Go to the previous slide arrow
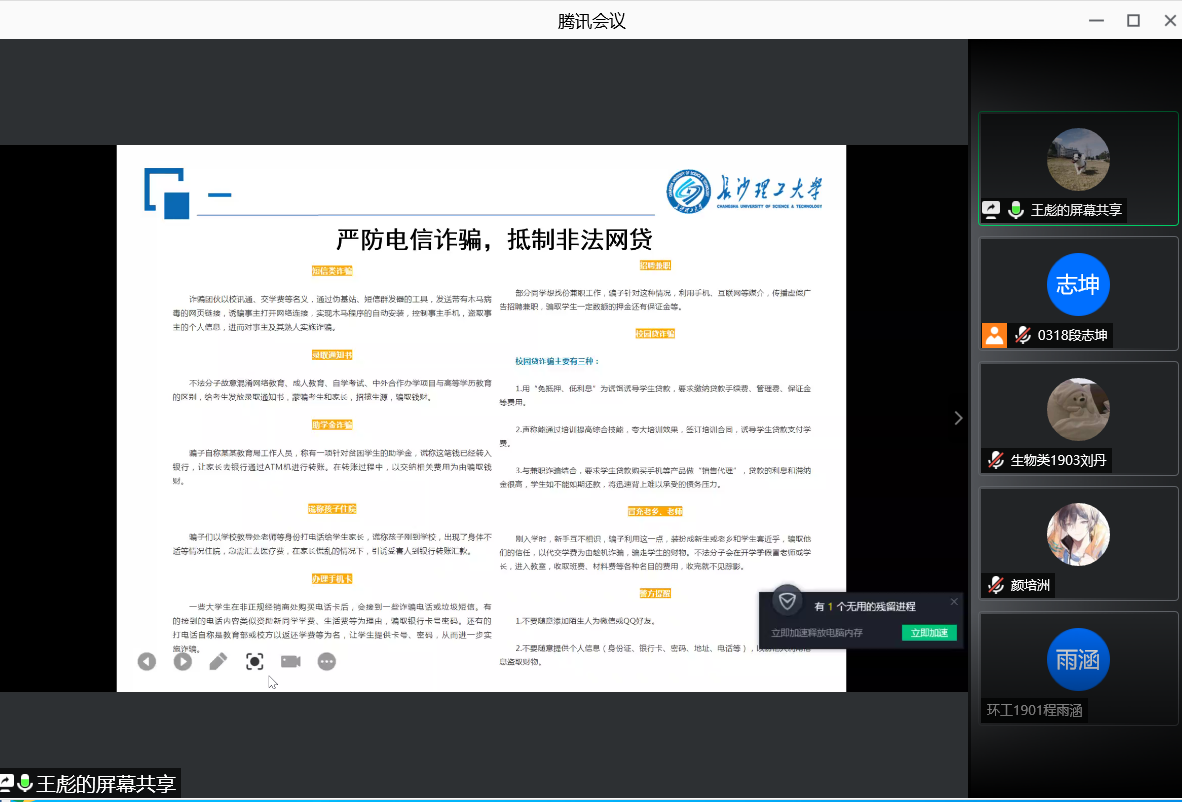This screenshot has height=802, width=1182. (x=147, y=661)
